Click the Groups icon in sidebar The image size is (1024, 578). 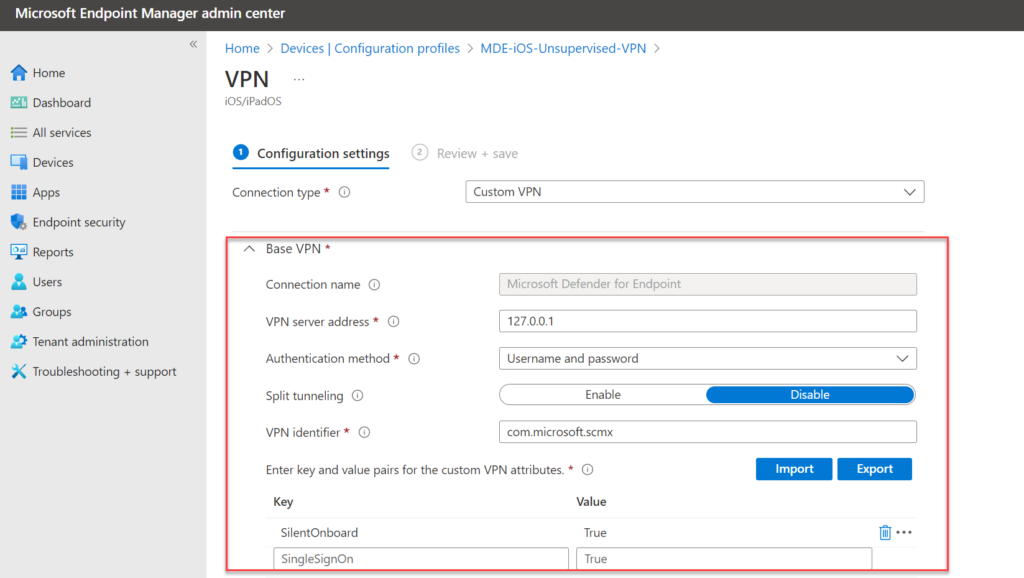pyautogui.click(x=19, y=312)
